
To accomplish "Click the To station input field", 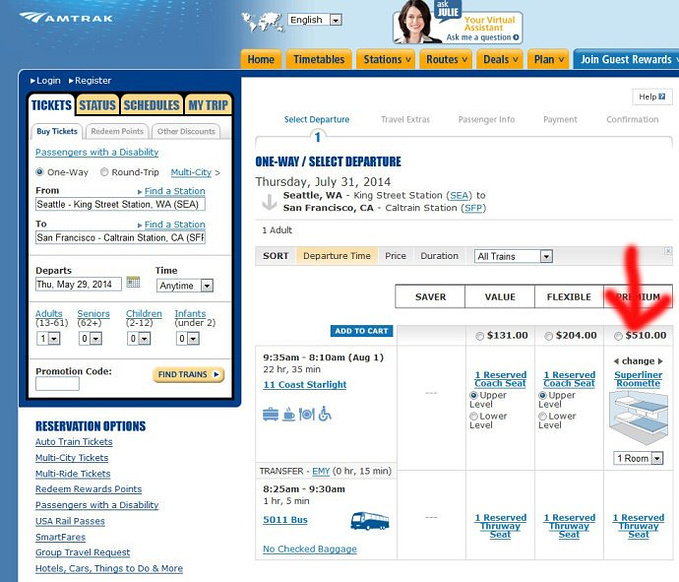I will 120,238.
